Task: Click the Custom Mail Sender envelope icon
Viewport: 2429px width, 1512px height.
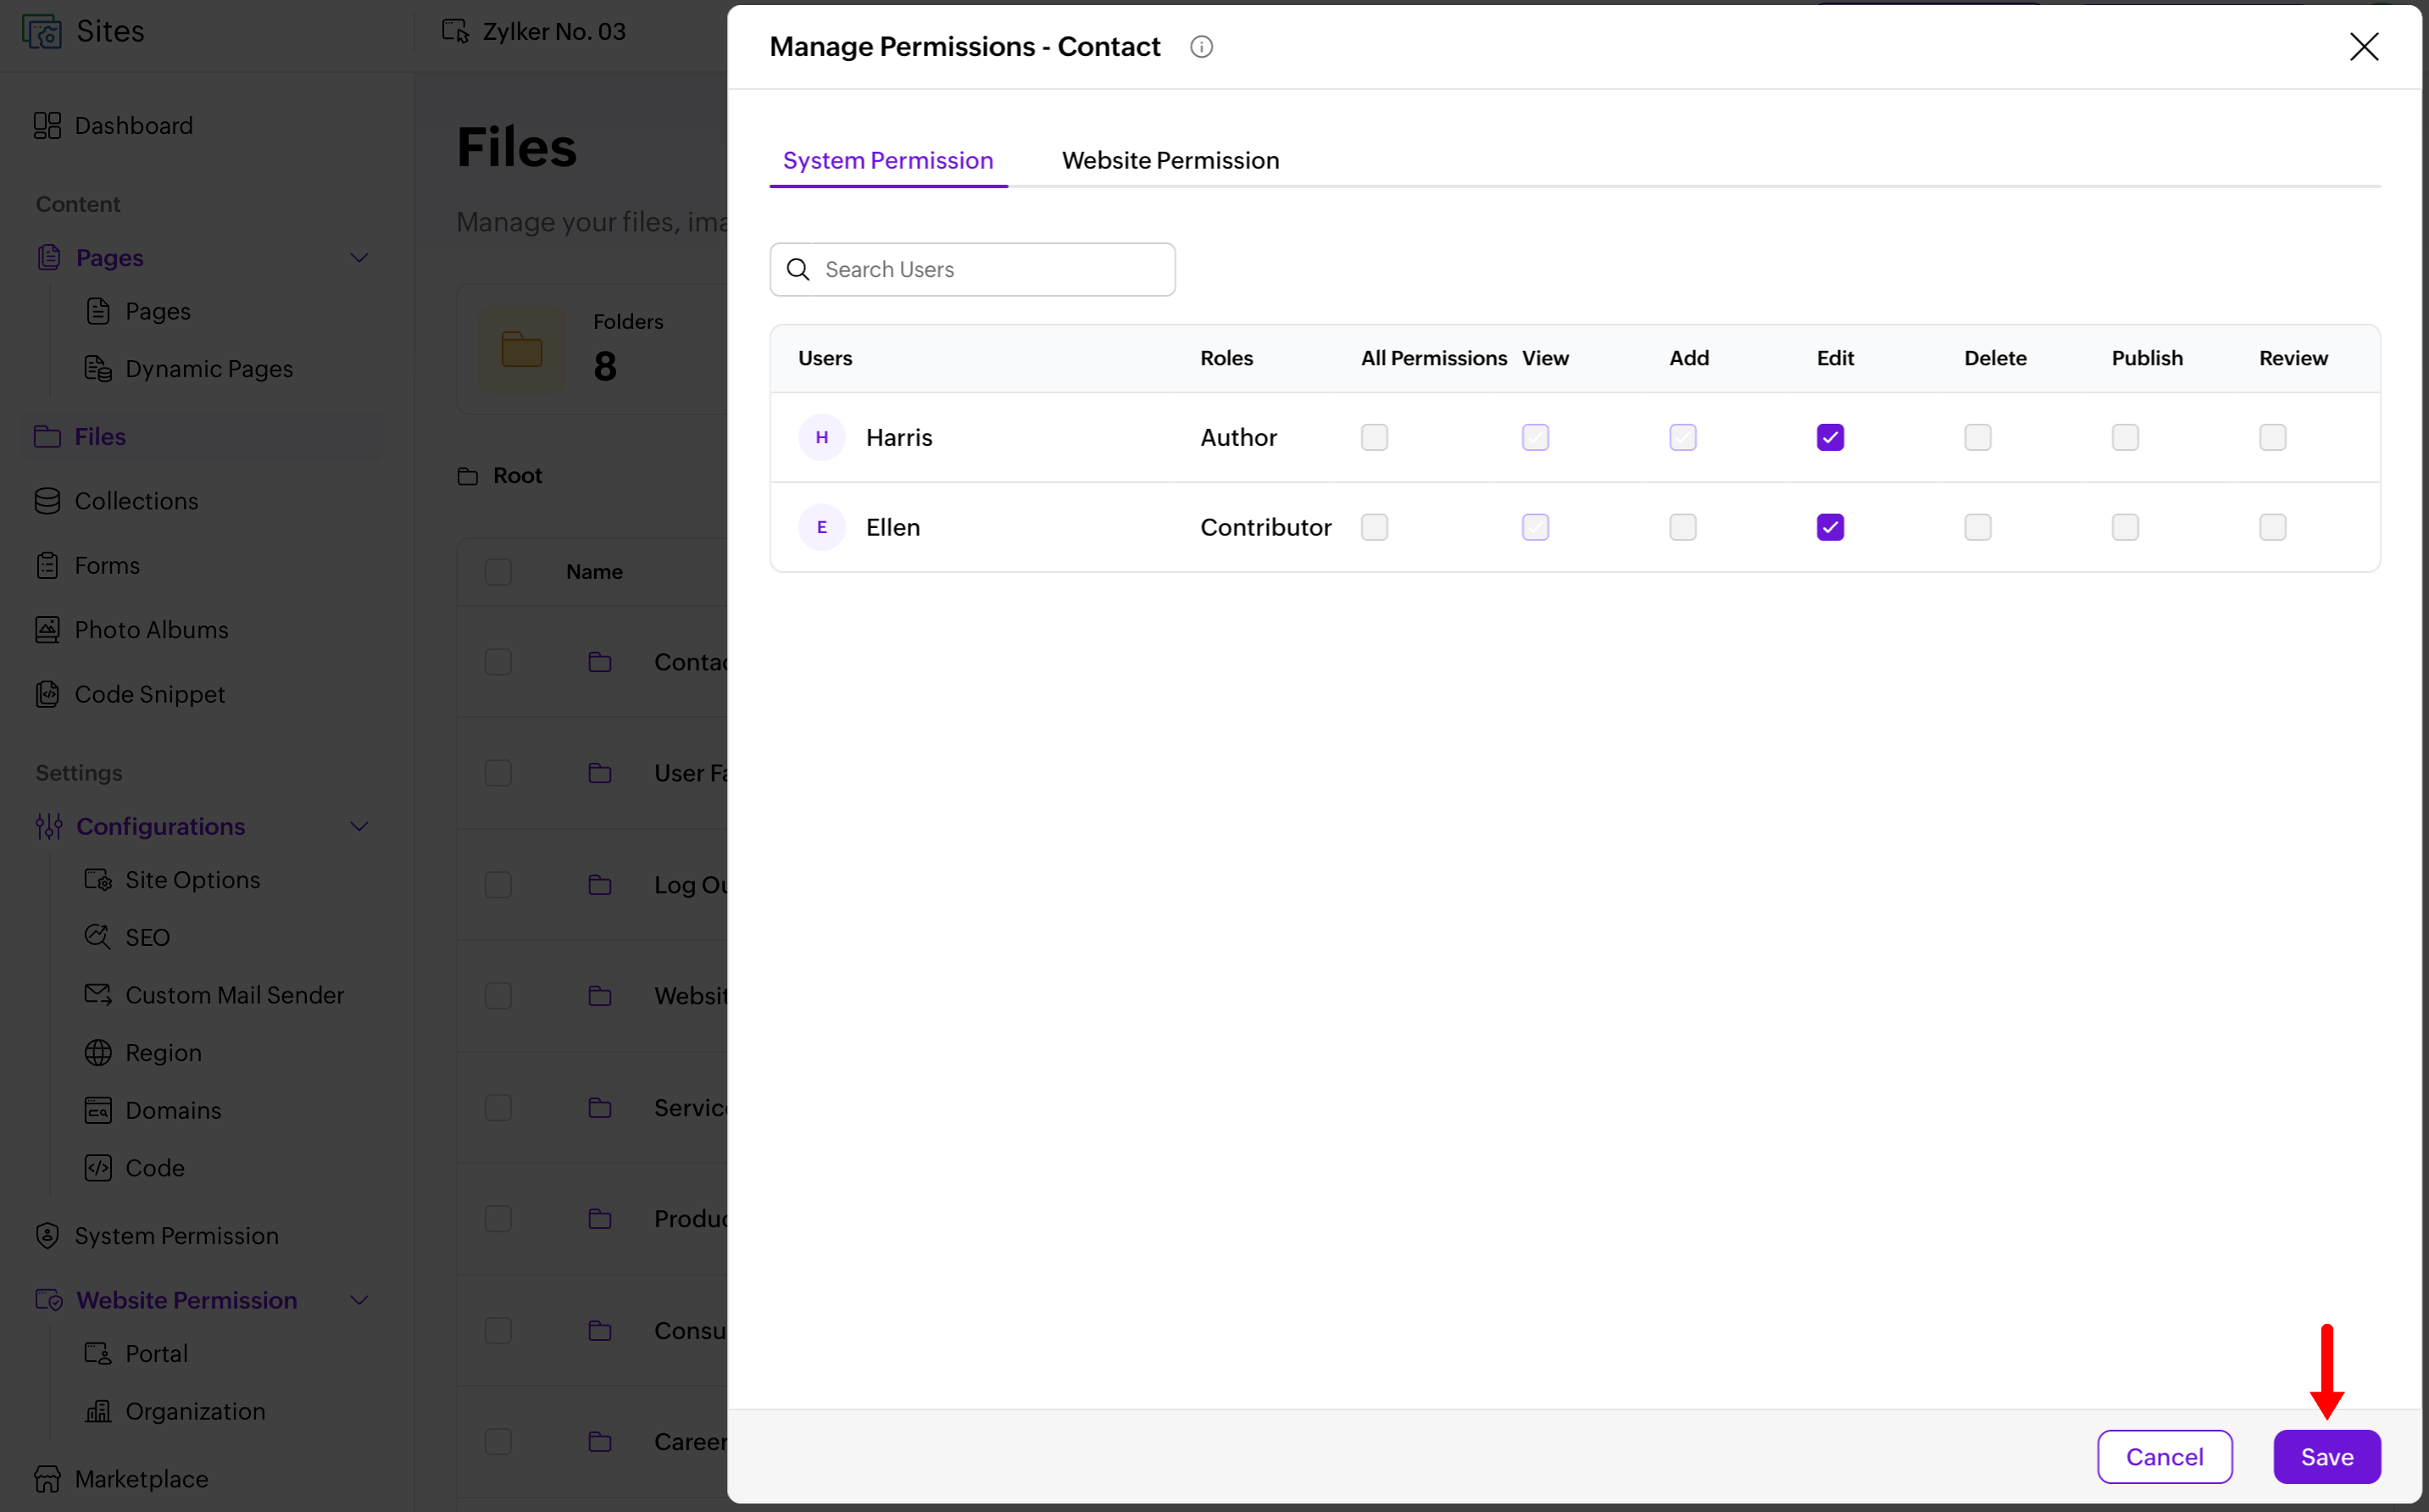Action: tap(98, 995)
